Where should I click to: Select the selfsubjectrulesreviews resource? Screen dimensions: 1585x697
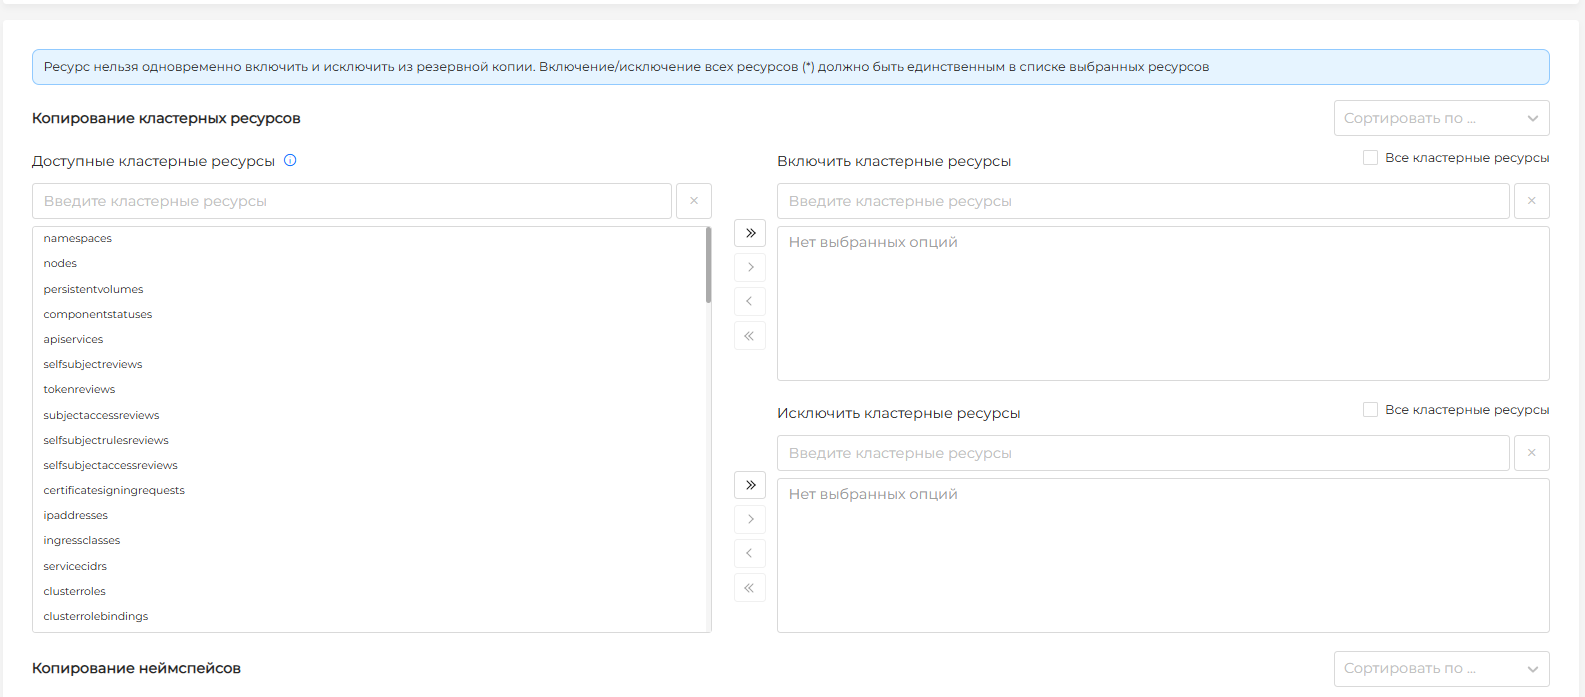click(369, 440)
